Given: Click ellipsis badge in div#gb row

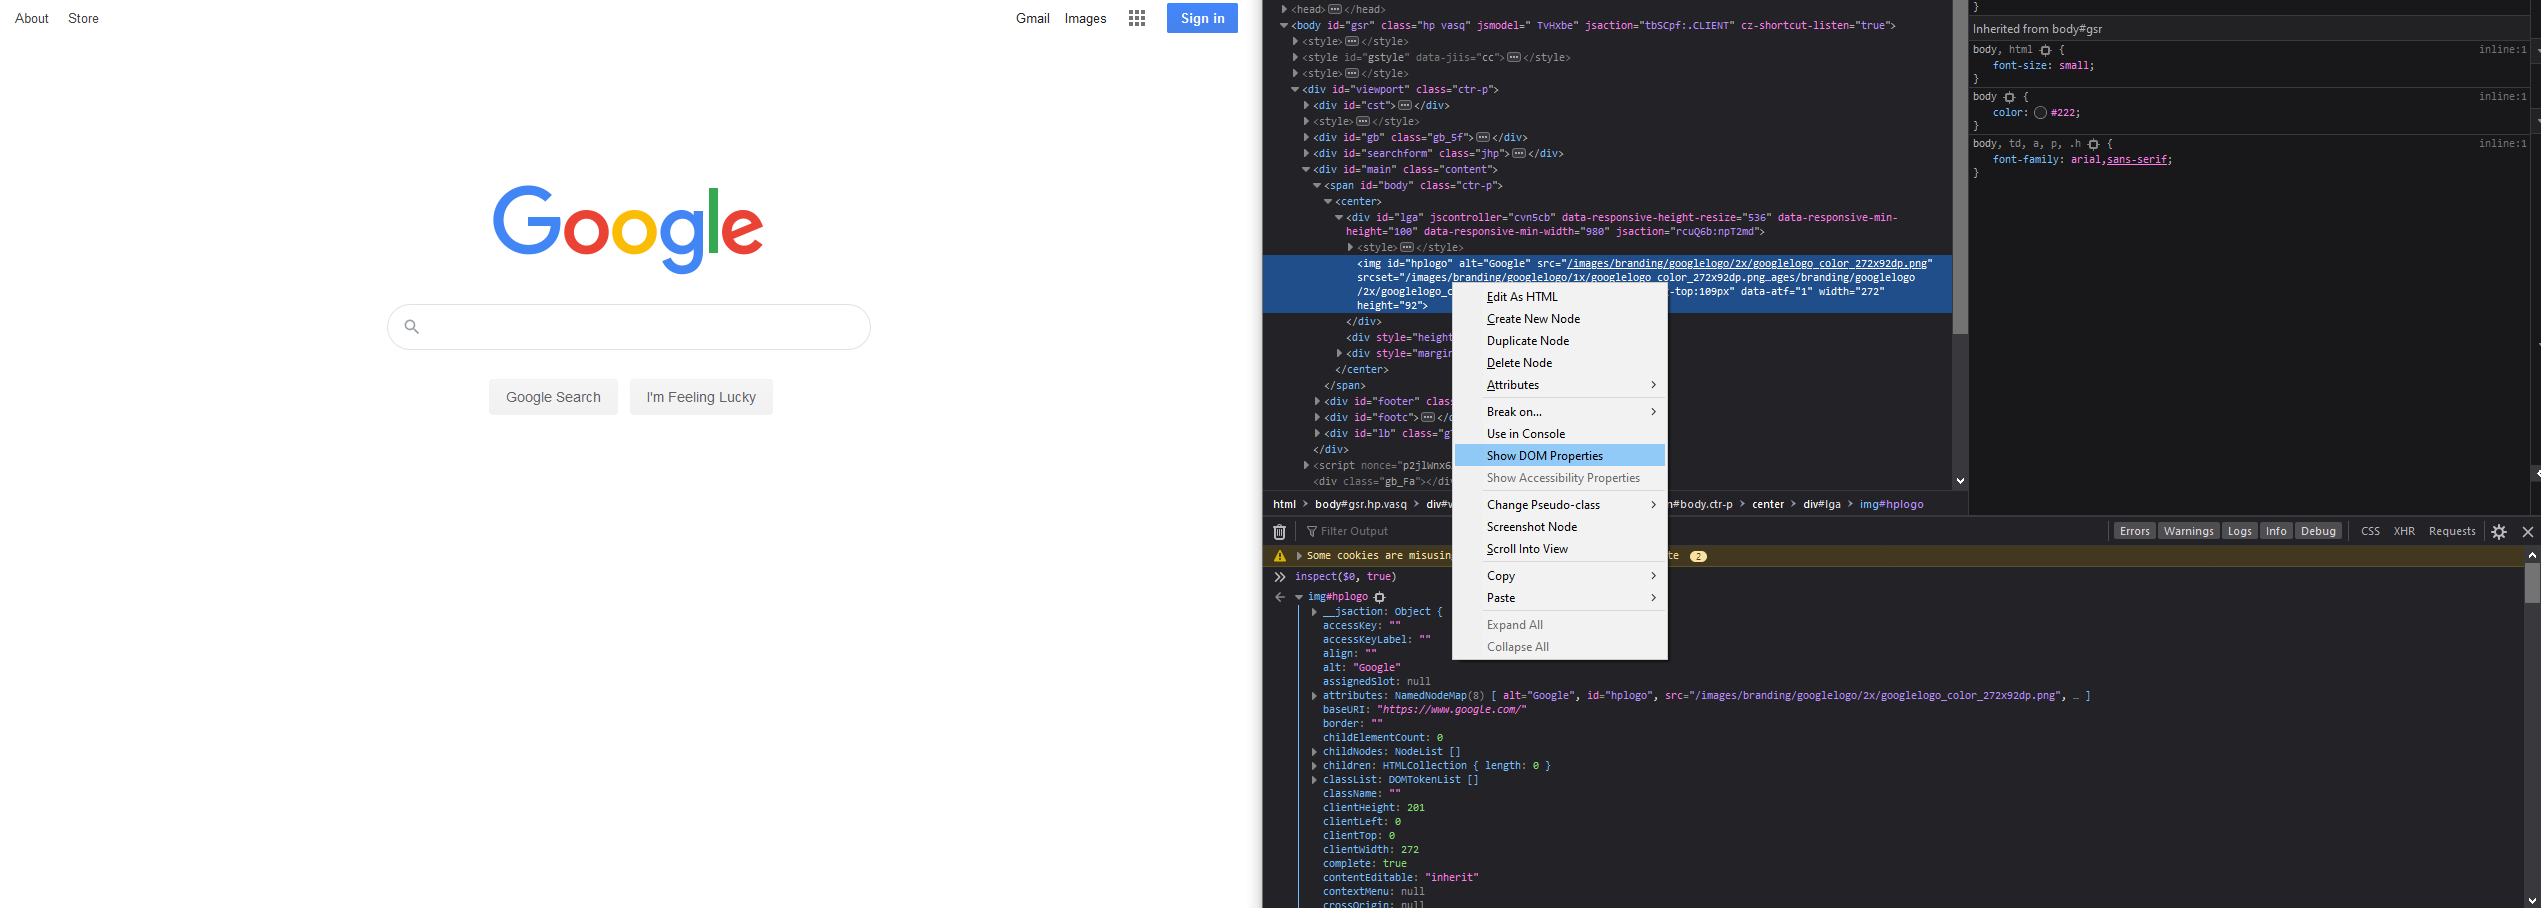Looking at the screenshot, I should click(1483, 137).
